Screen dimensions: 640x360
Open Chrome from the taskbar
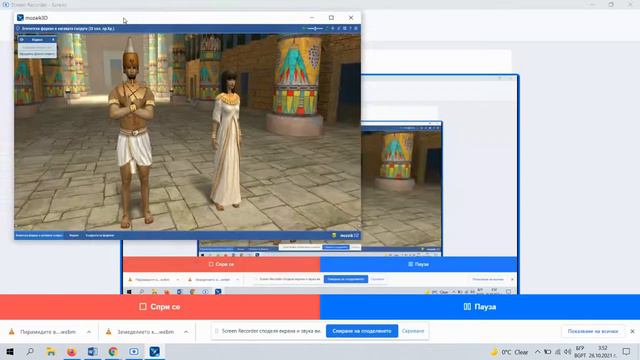pos(113,351)
